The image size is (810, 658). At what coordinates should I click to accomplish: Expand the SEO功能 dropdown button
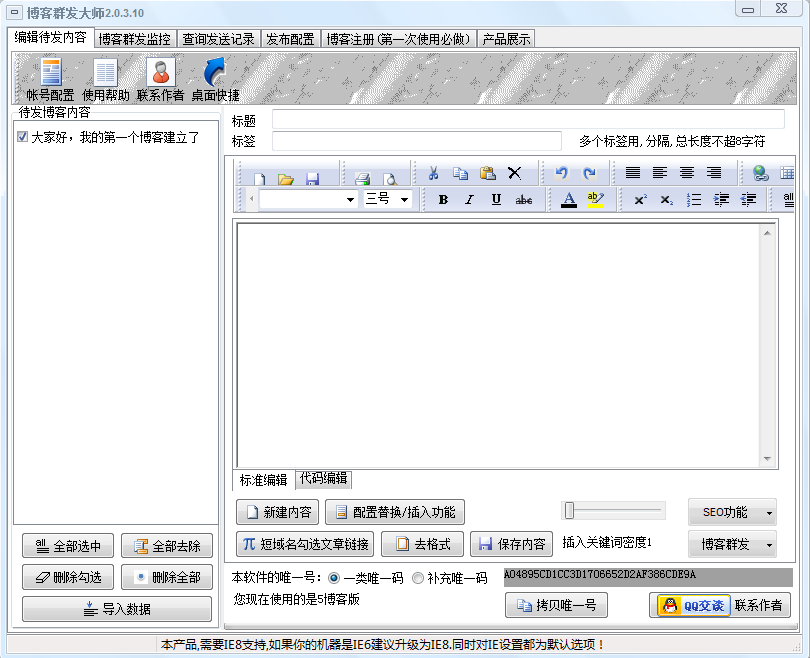[768, 513]
